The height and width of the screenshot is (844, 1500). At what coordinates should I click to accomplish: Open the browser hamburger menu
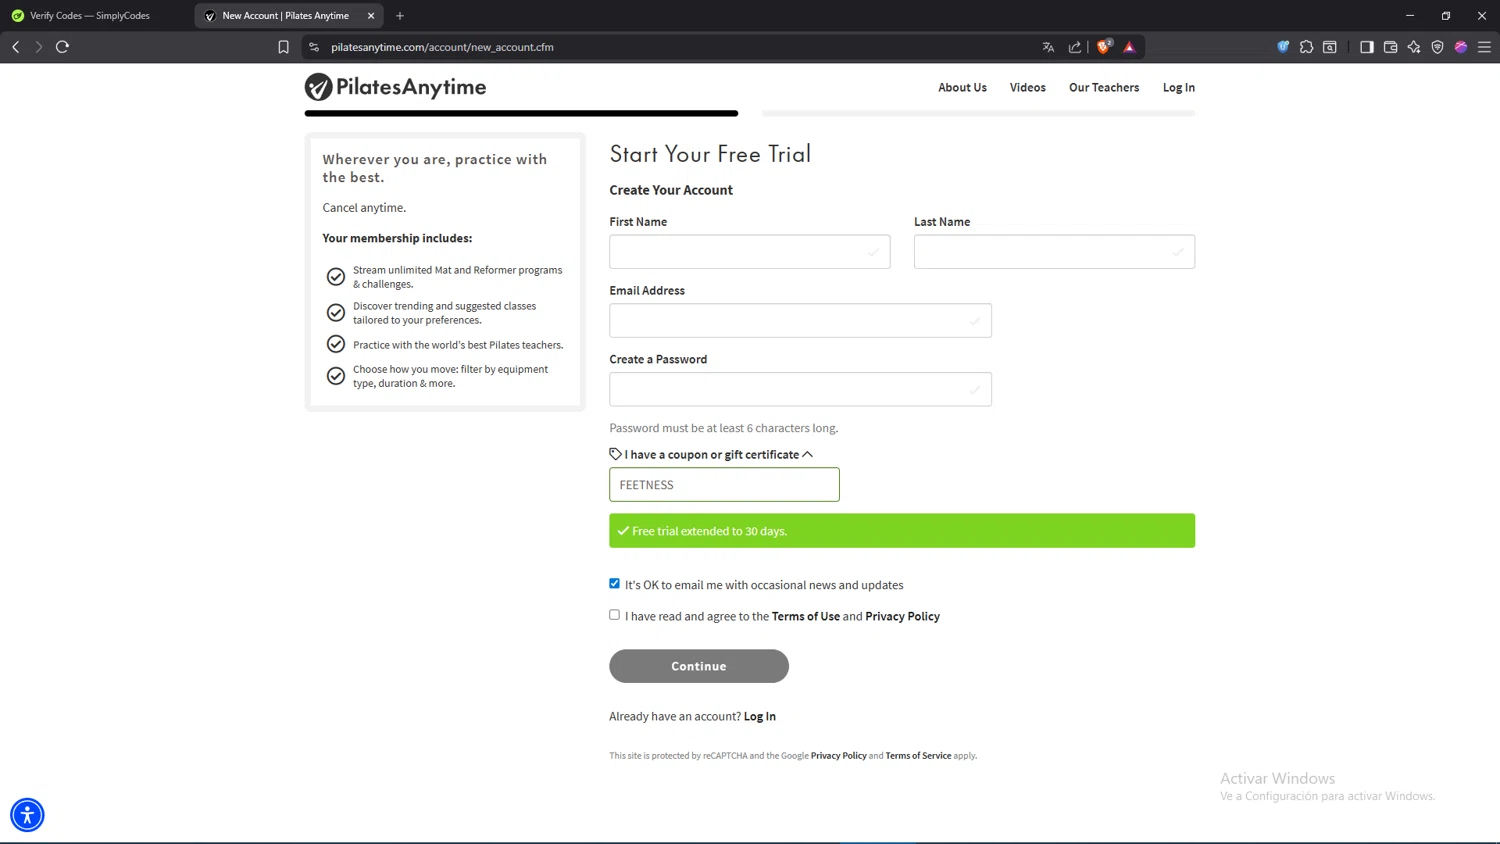(x=1485, y=47)
